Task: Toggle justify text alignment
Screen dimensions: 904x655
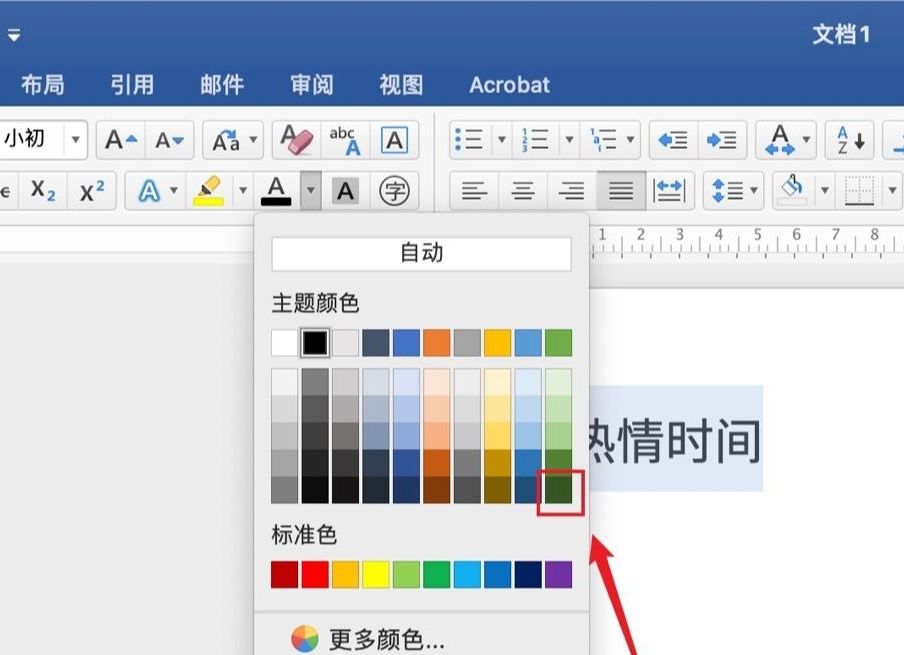Action: [x=621, y=190]
